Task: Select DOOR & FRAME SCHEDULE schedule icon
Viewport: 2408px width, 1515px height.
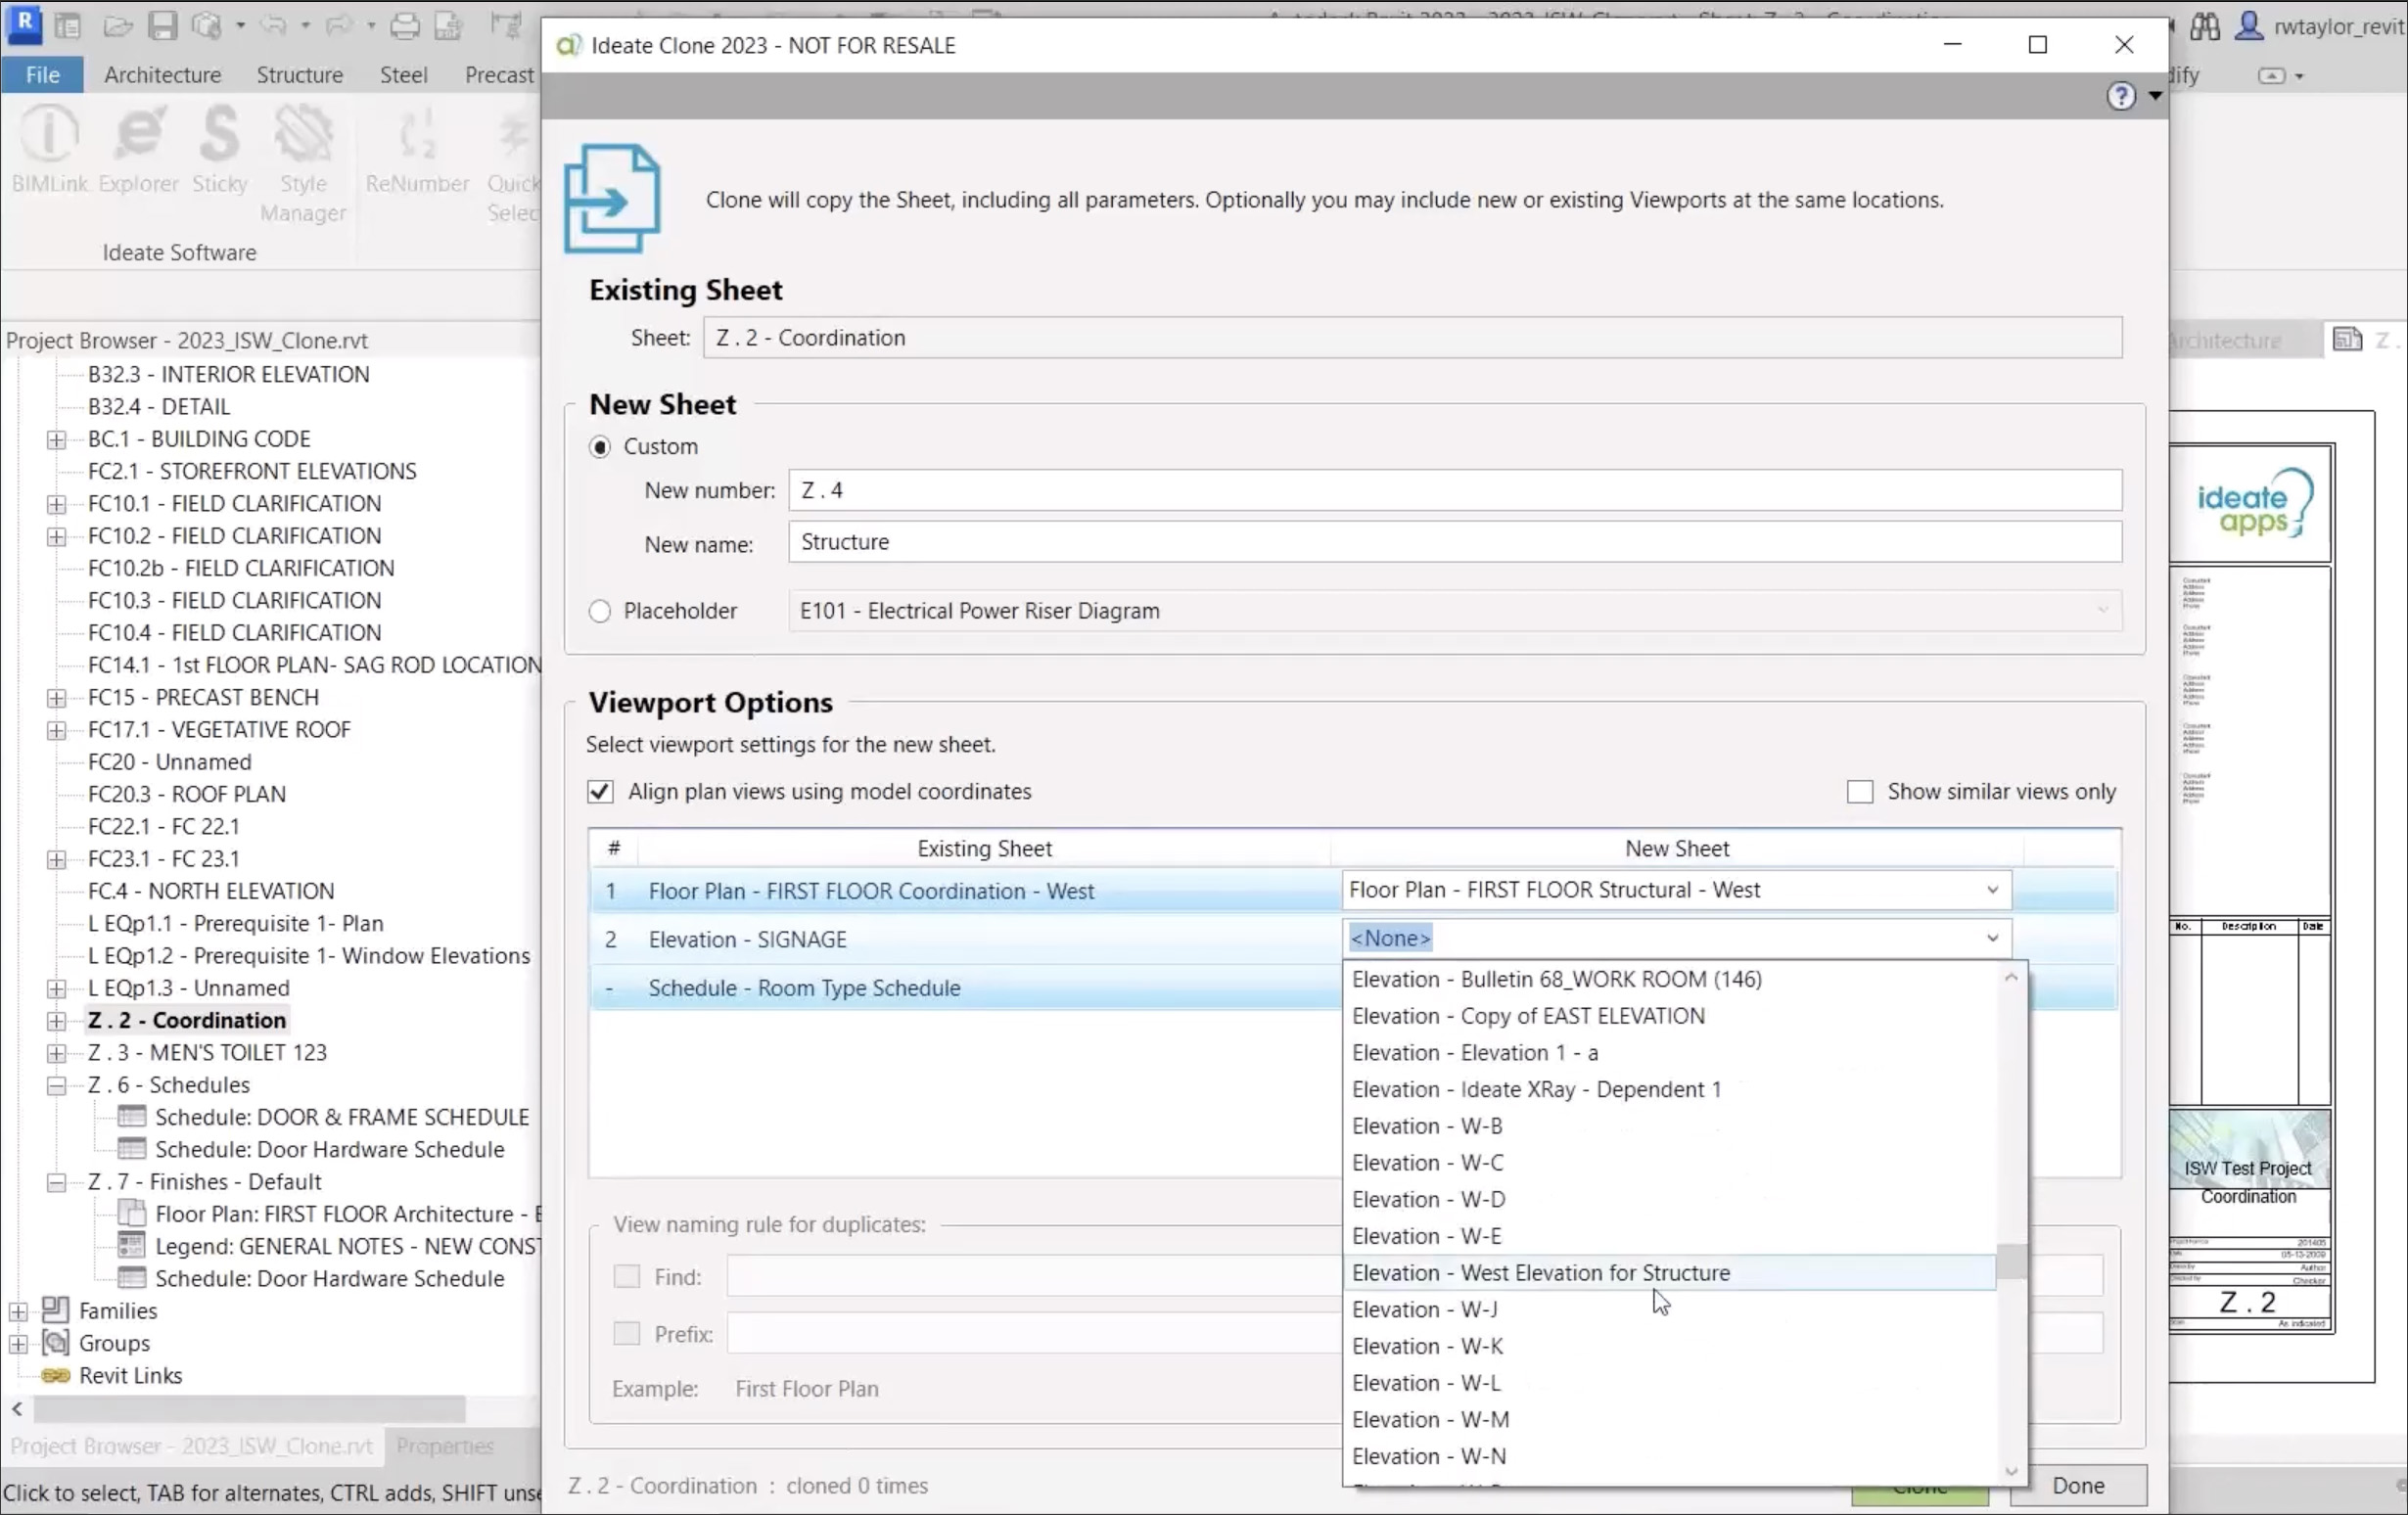Action: click(x=132, y=1116)
